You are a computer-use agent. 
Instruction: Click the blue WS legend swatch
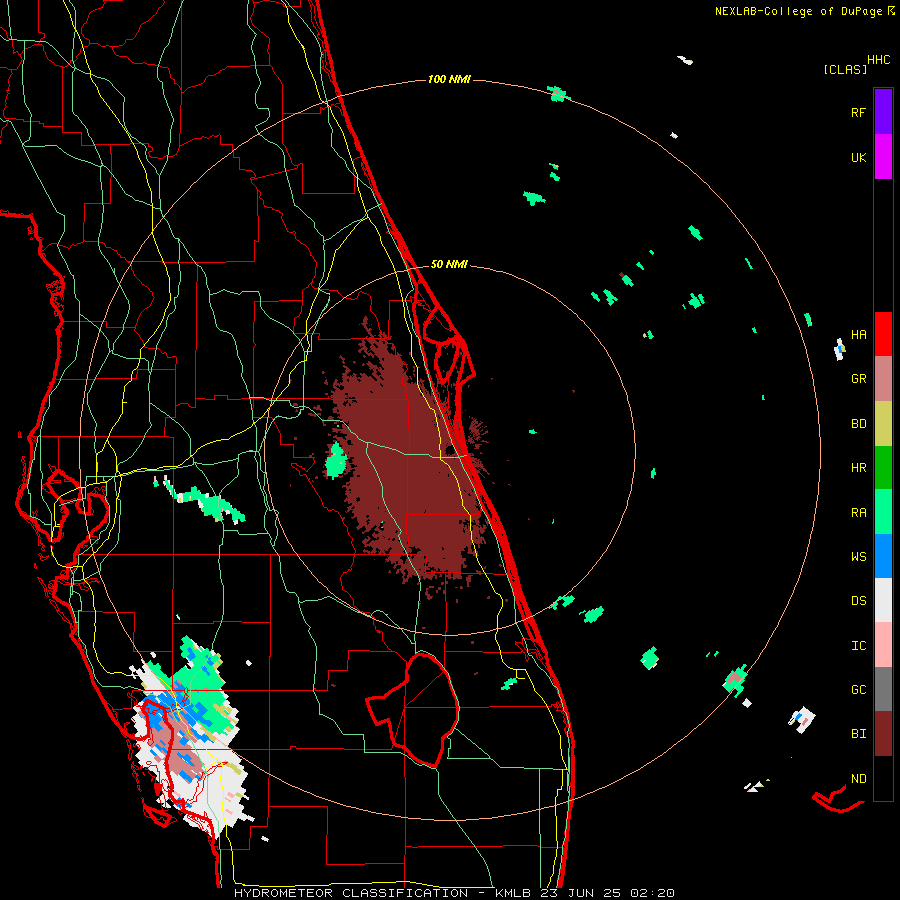(x=883, y=556)
